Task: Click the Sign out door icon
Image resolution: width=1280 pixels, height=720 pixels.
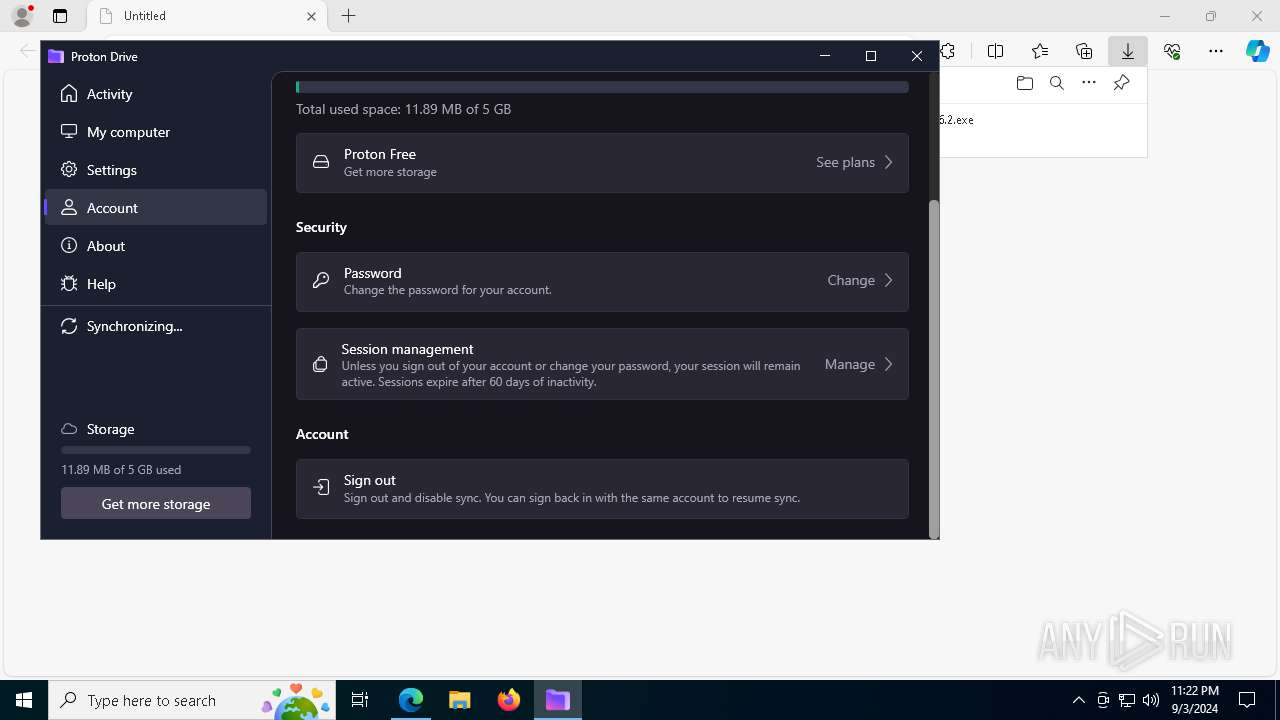Action: (x=321, y=488)
